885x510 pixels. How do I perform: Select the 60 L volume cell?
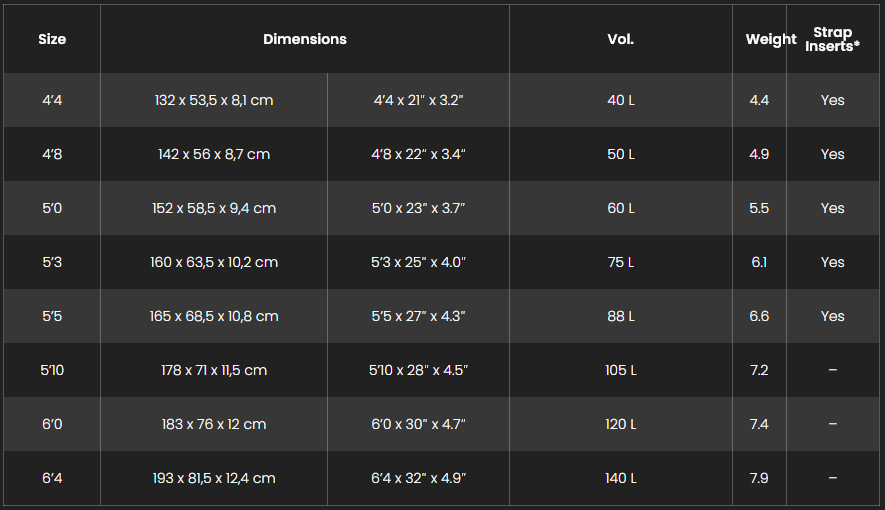tap(621, 208)
